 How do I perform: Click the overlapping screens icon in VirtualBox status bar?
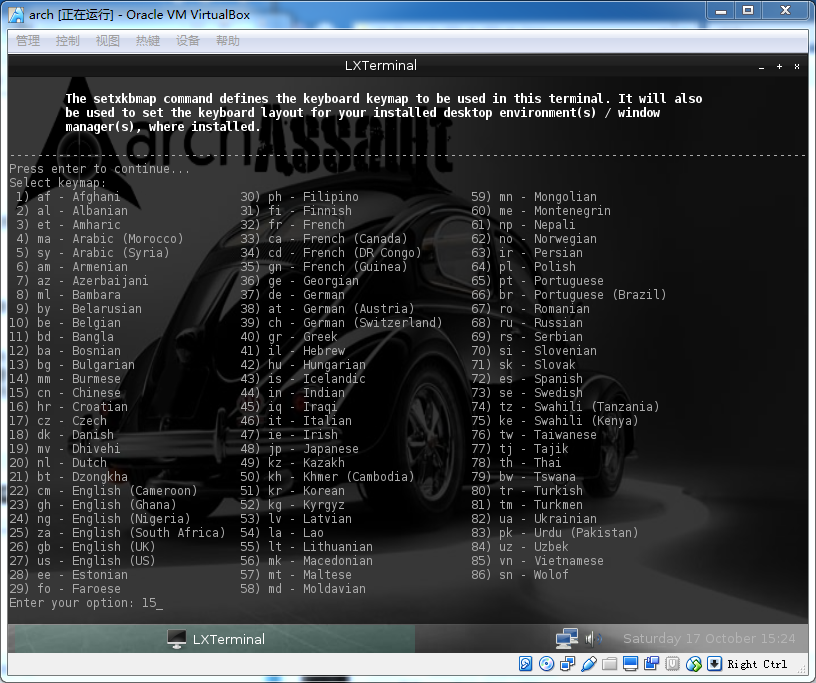[651, 664]
